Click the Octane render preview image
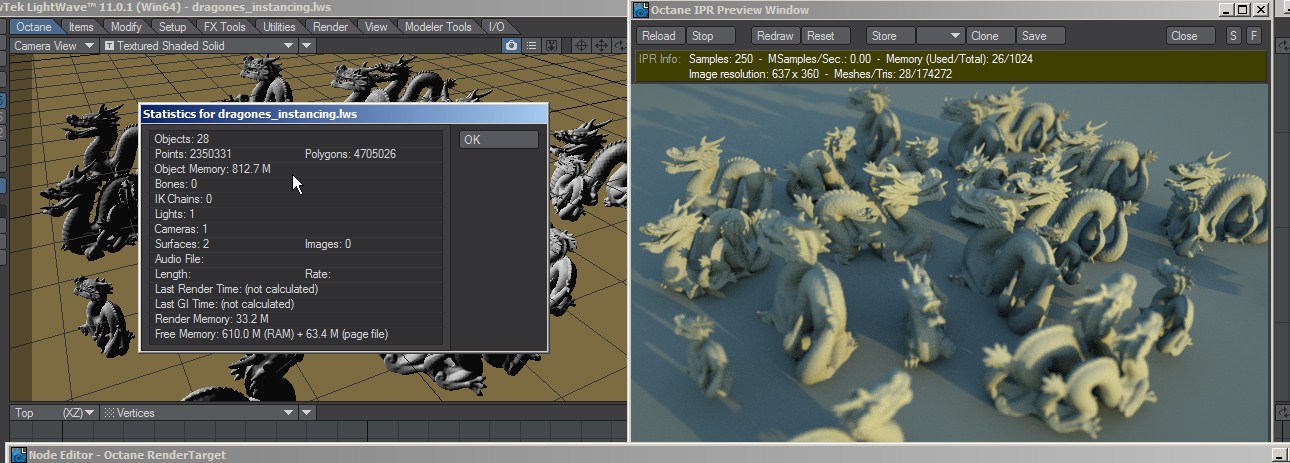Screen dimensions: 1290x463 pos(950,262)
